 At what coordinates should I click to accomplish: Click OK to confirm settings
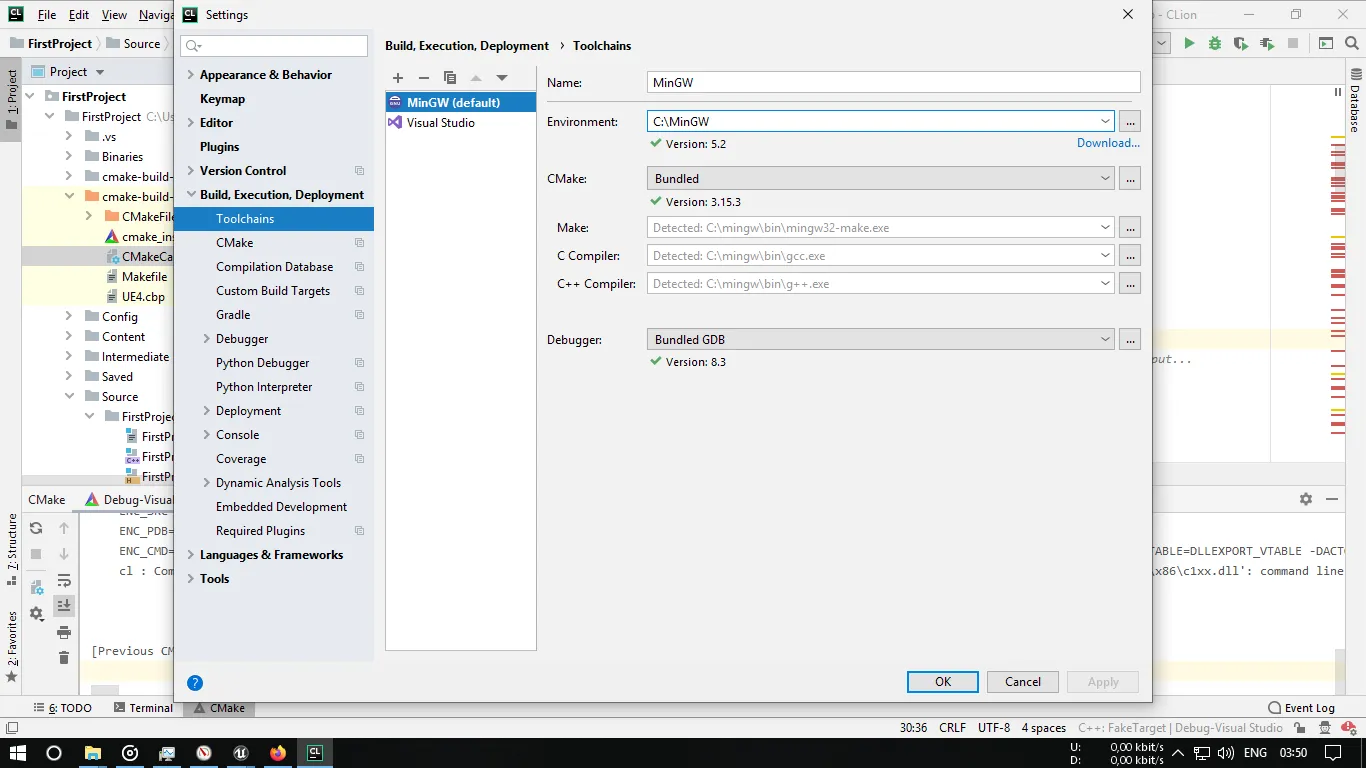[943, 682]
